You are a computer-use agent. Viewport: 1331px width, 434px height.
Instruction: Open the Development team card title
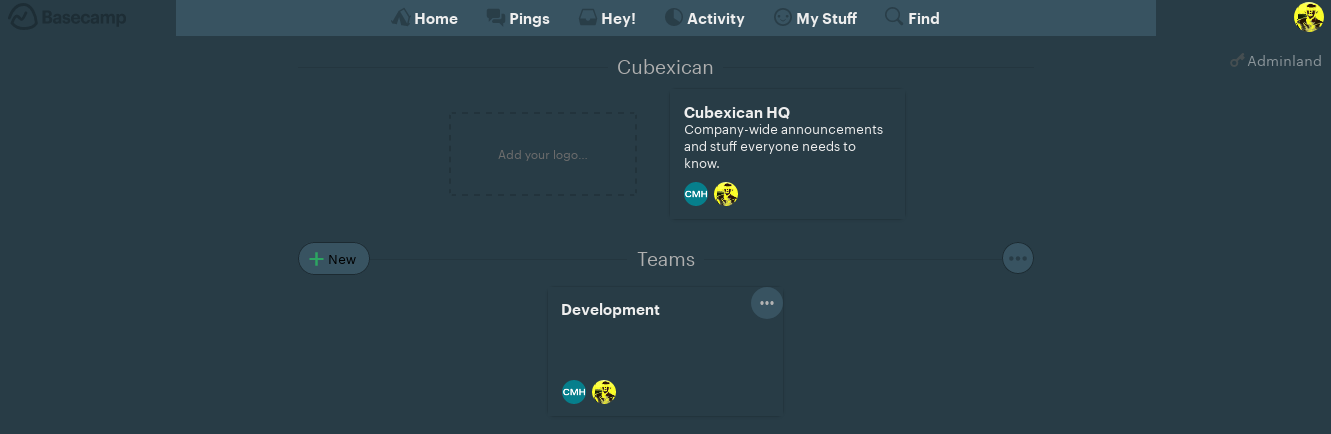point(610,310)
